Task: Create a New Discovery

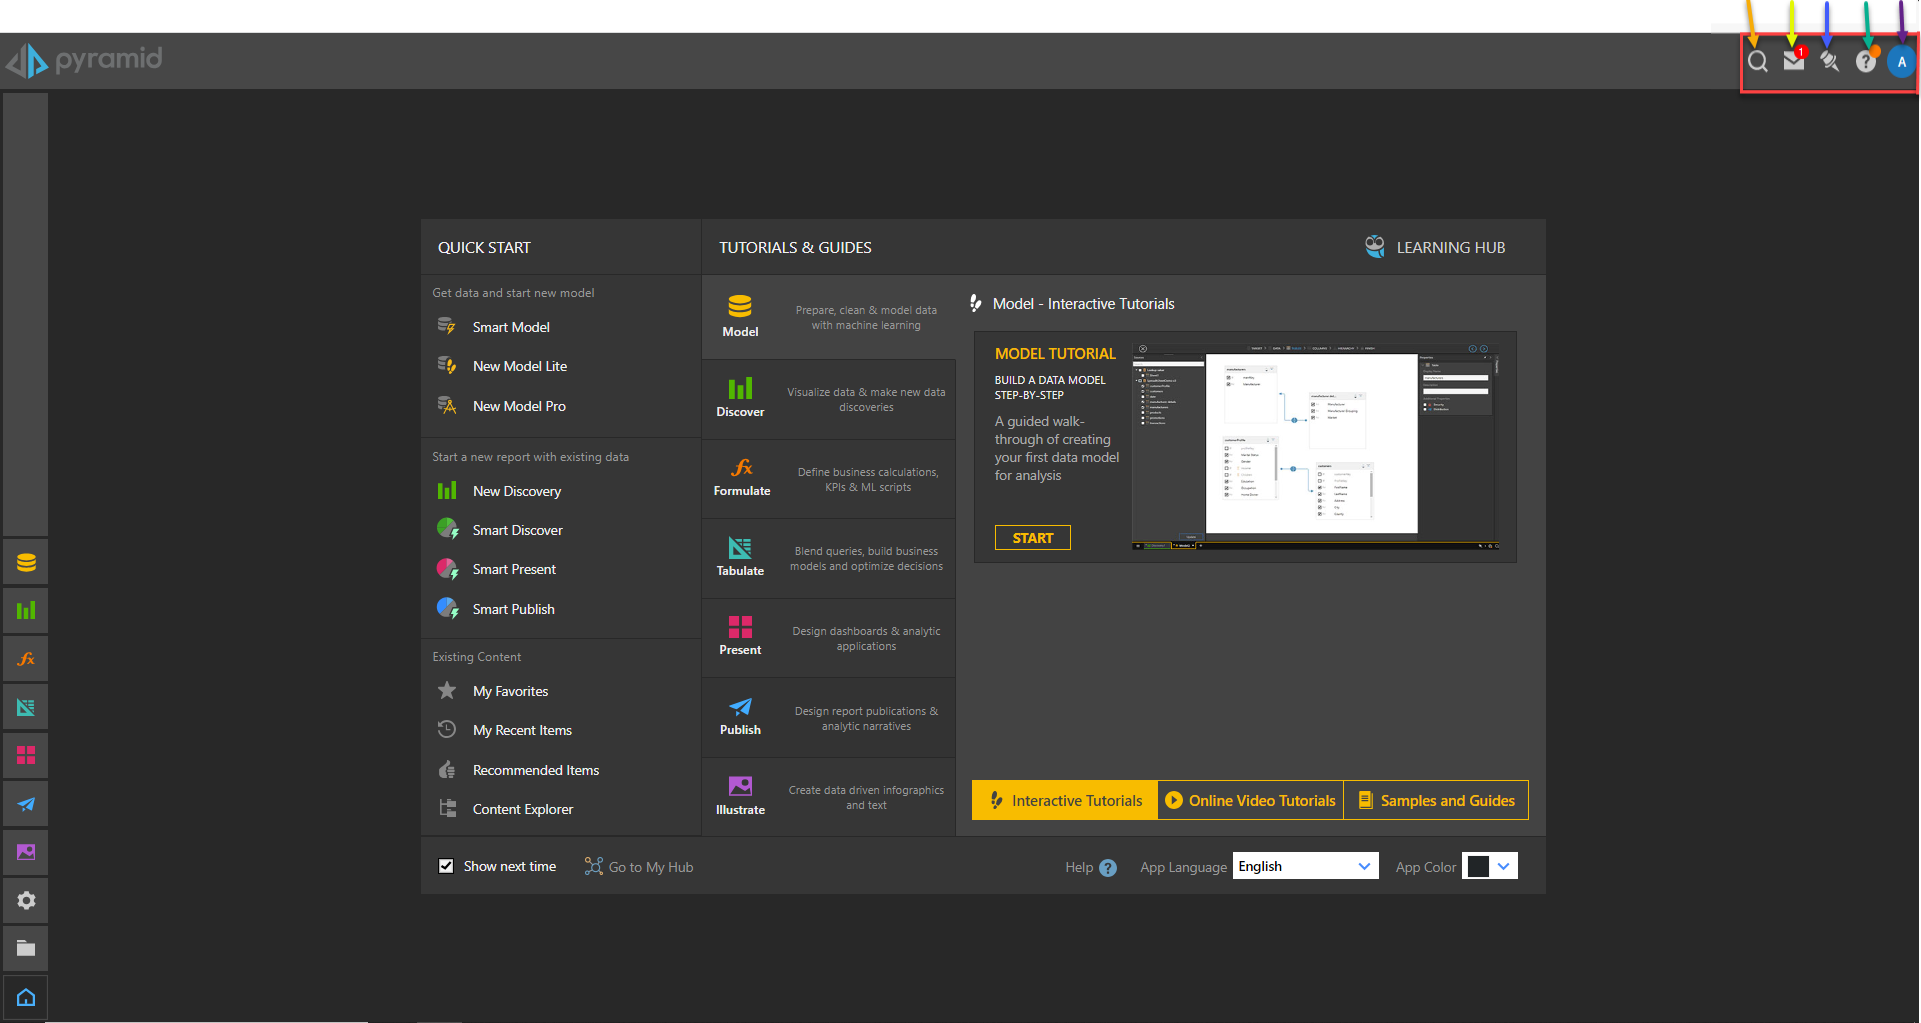Action: tap(517, 491)
